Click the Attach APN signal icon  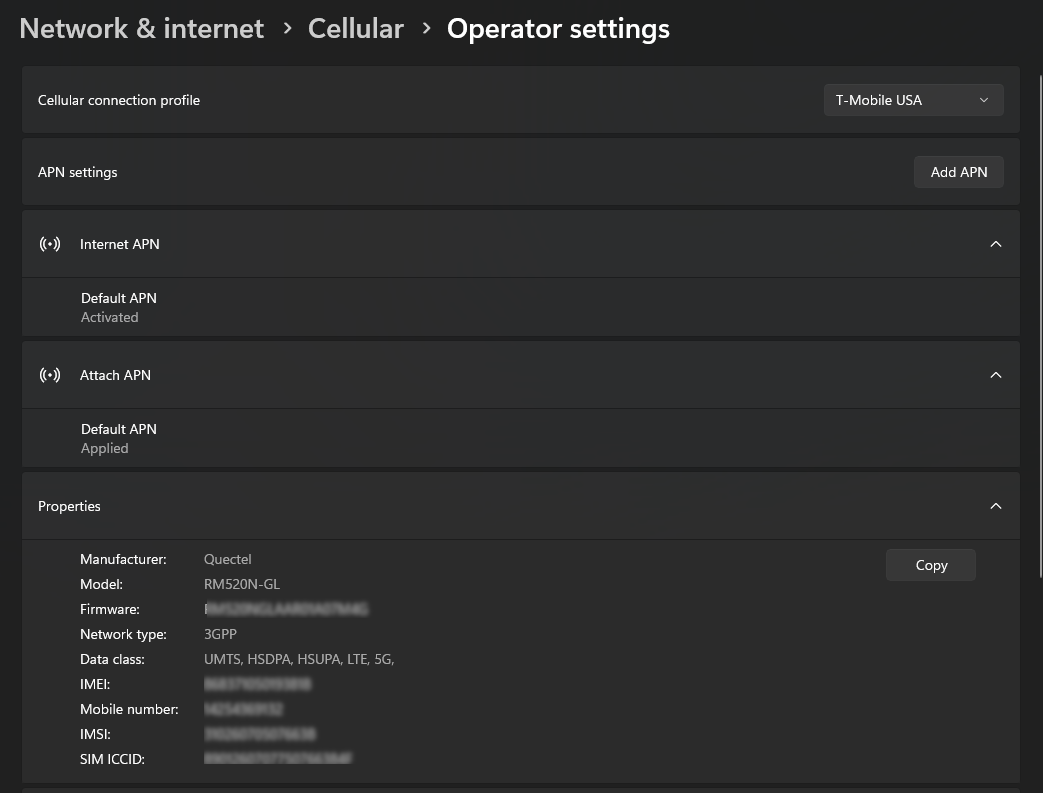50,375
